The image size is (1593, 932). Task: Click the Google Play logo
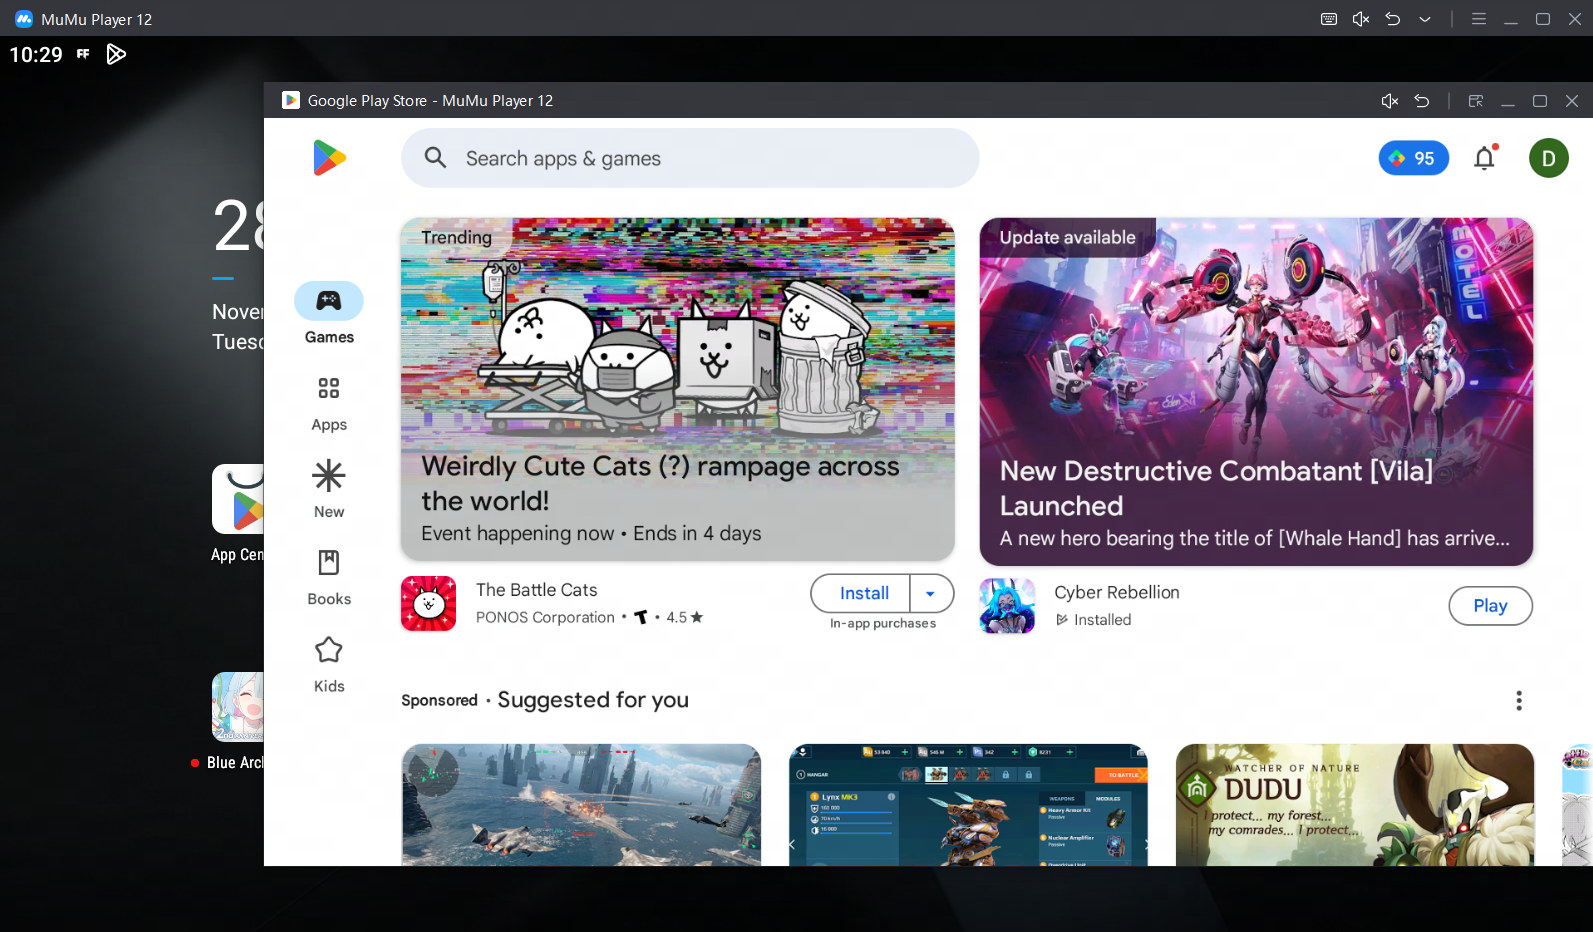(329, 158)
